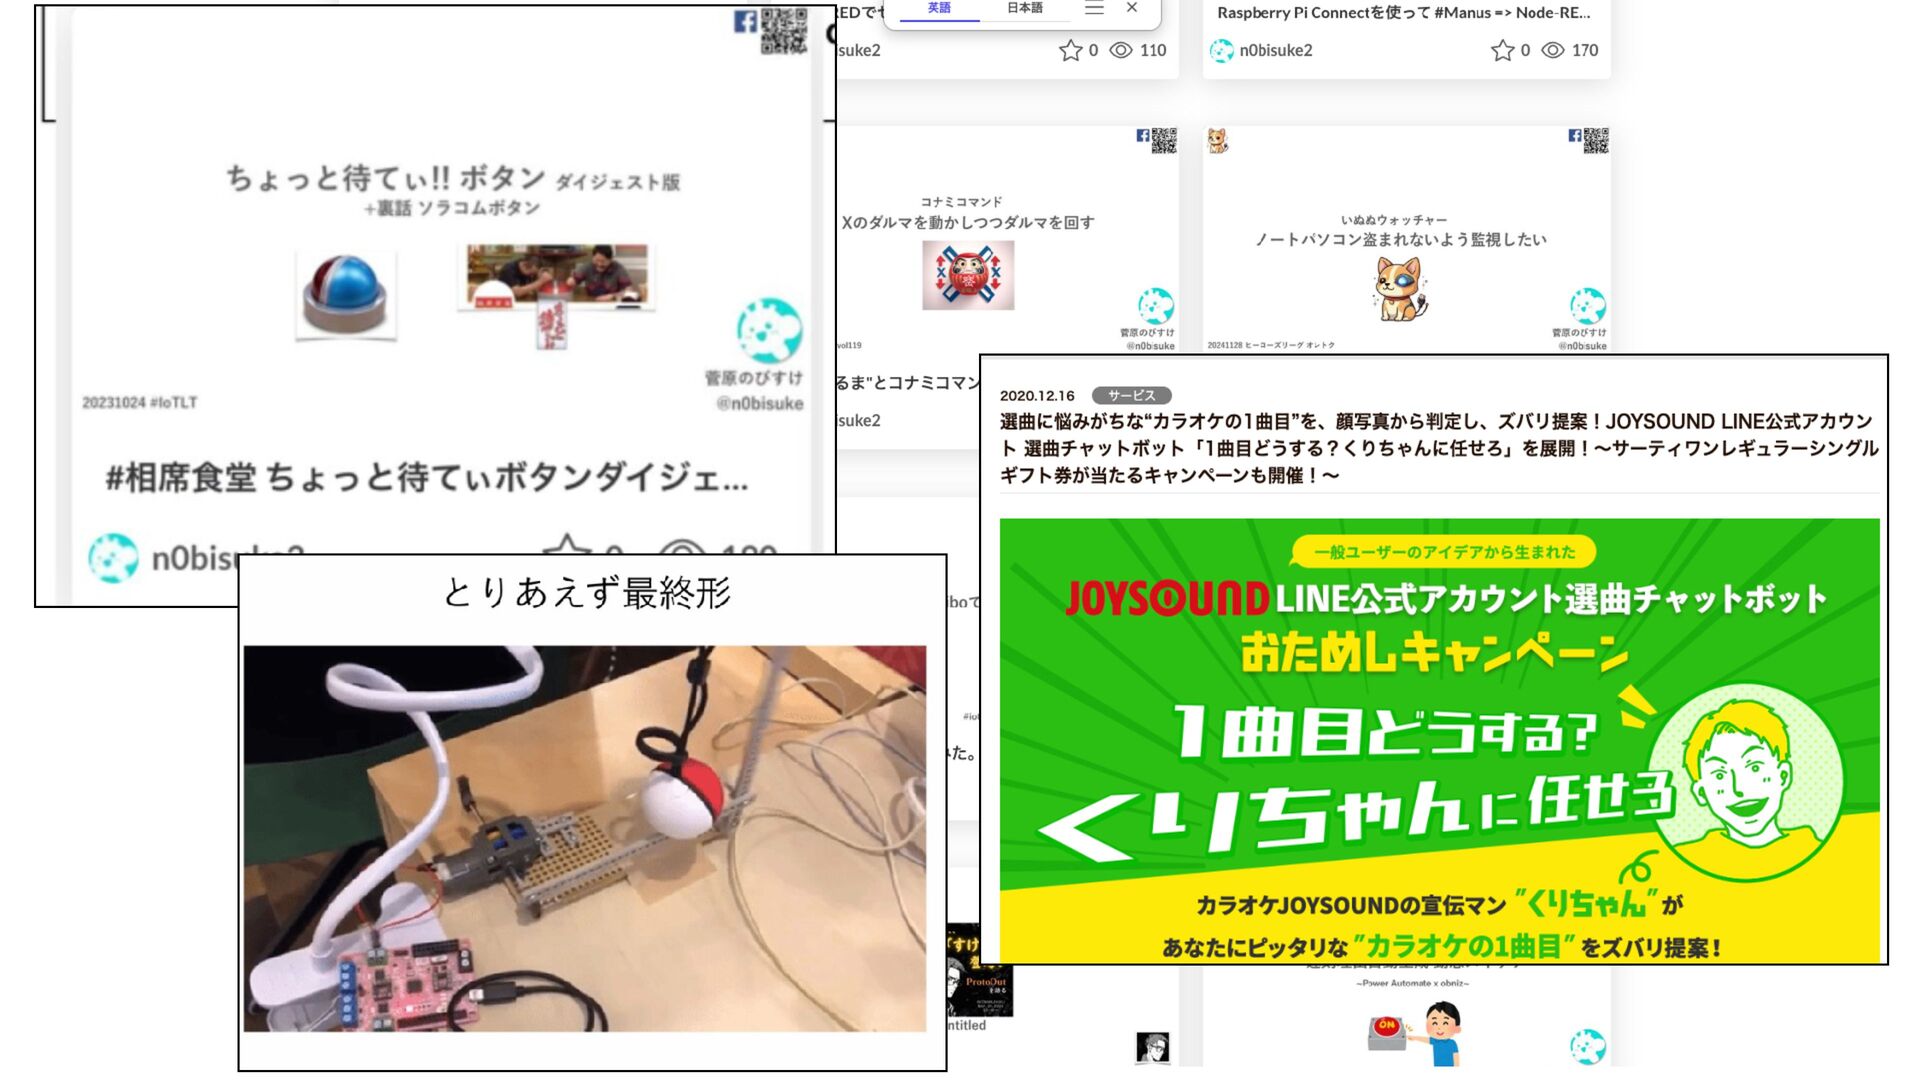Image resolution: width=1920 pixels, height=1080 pixels.
Task: Click Facebook icon on ちょっと待てぃ!! ボタン slide
Action: click(x=745, y=21)
